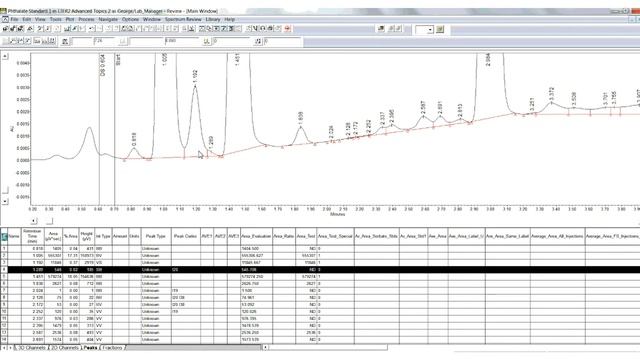Click the red icon ending the main toolbar
640x360 pixels.
pos(288,29)
